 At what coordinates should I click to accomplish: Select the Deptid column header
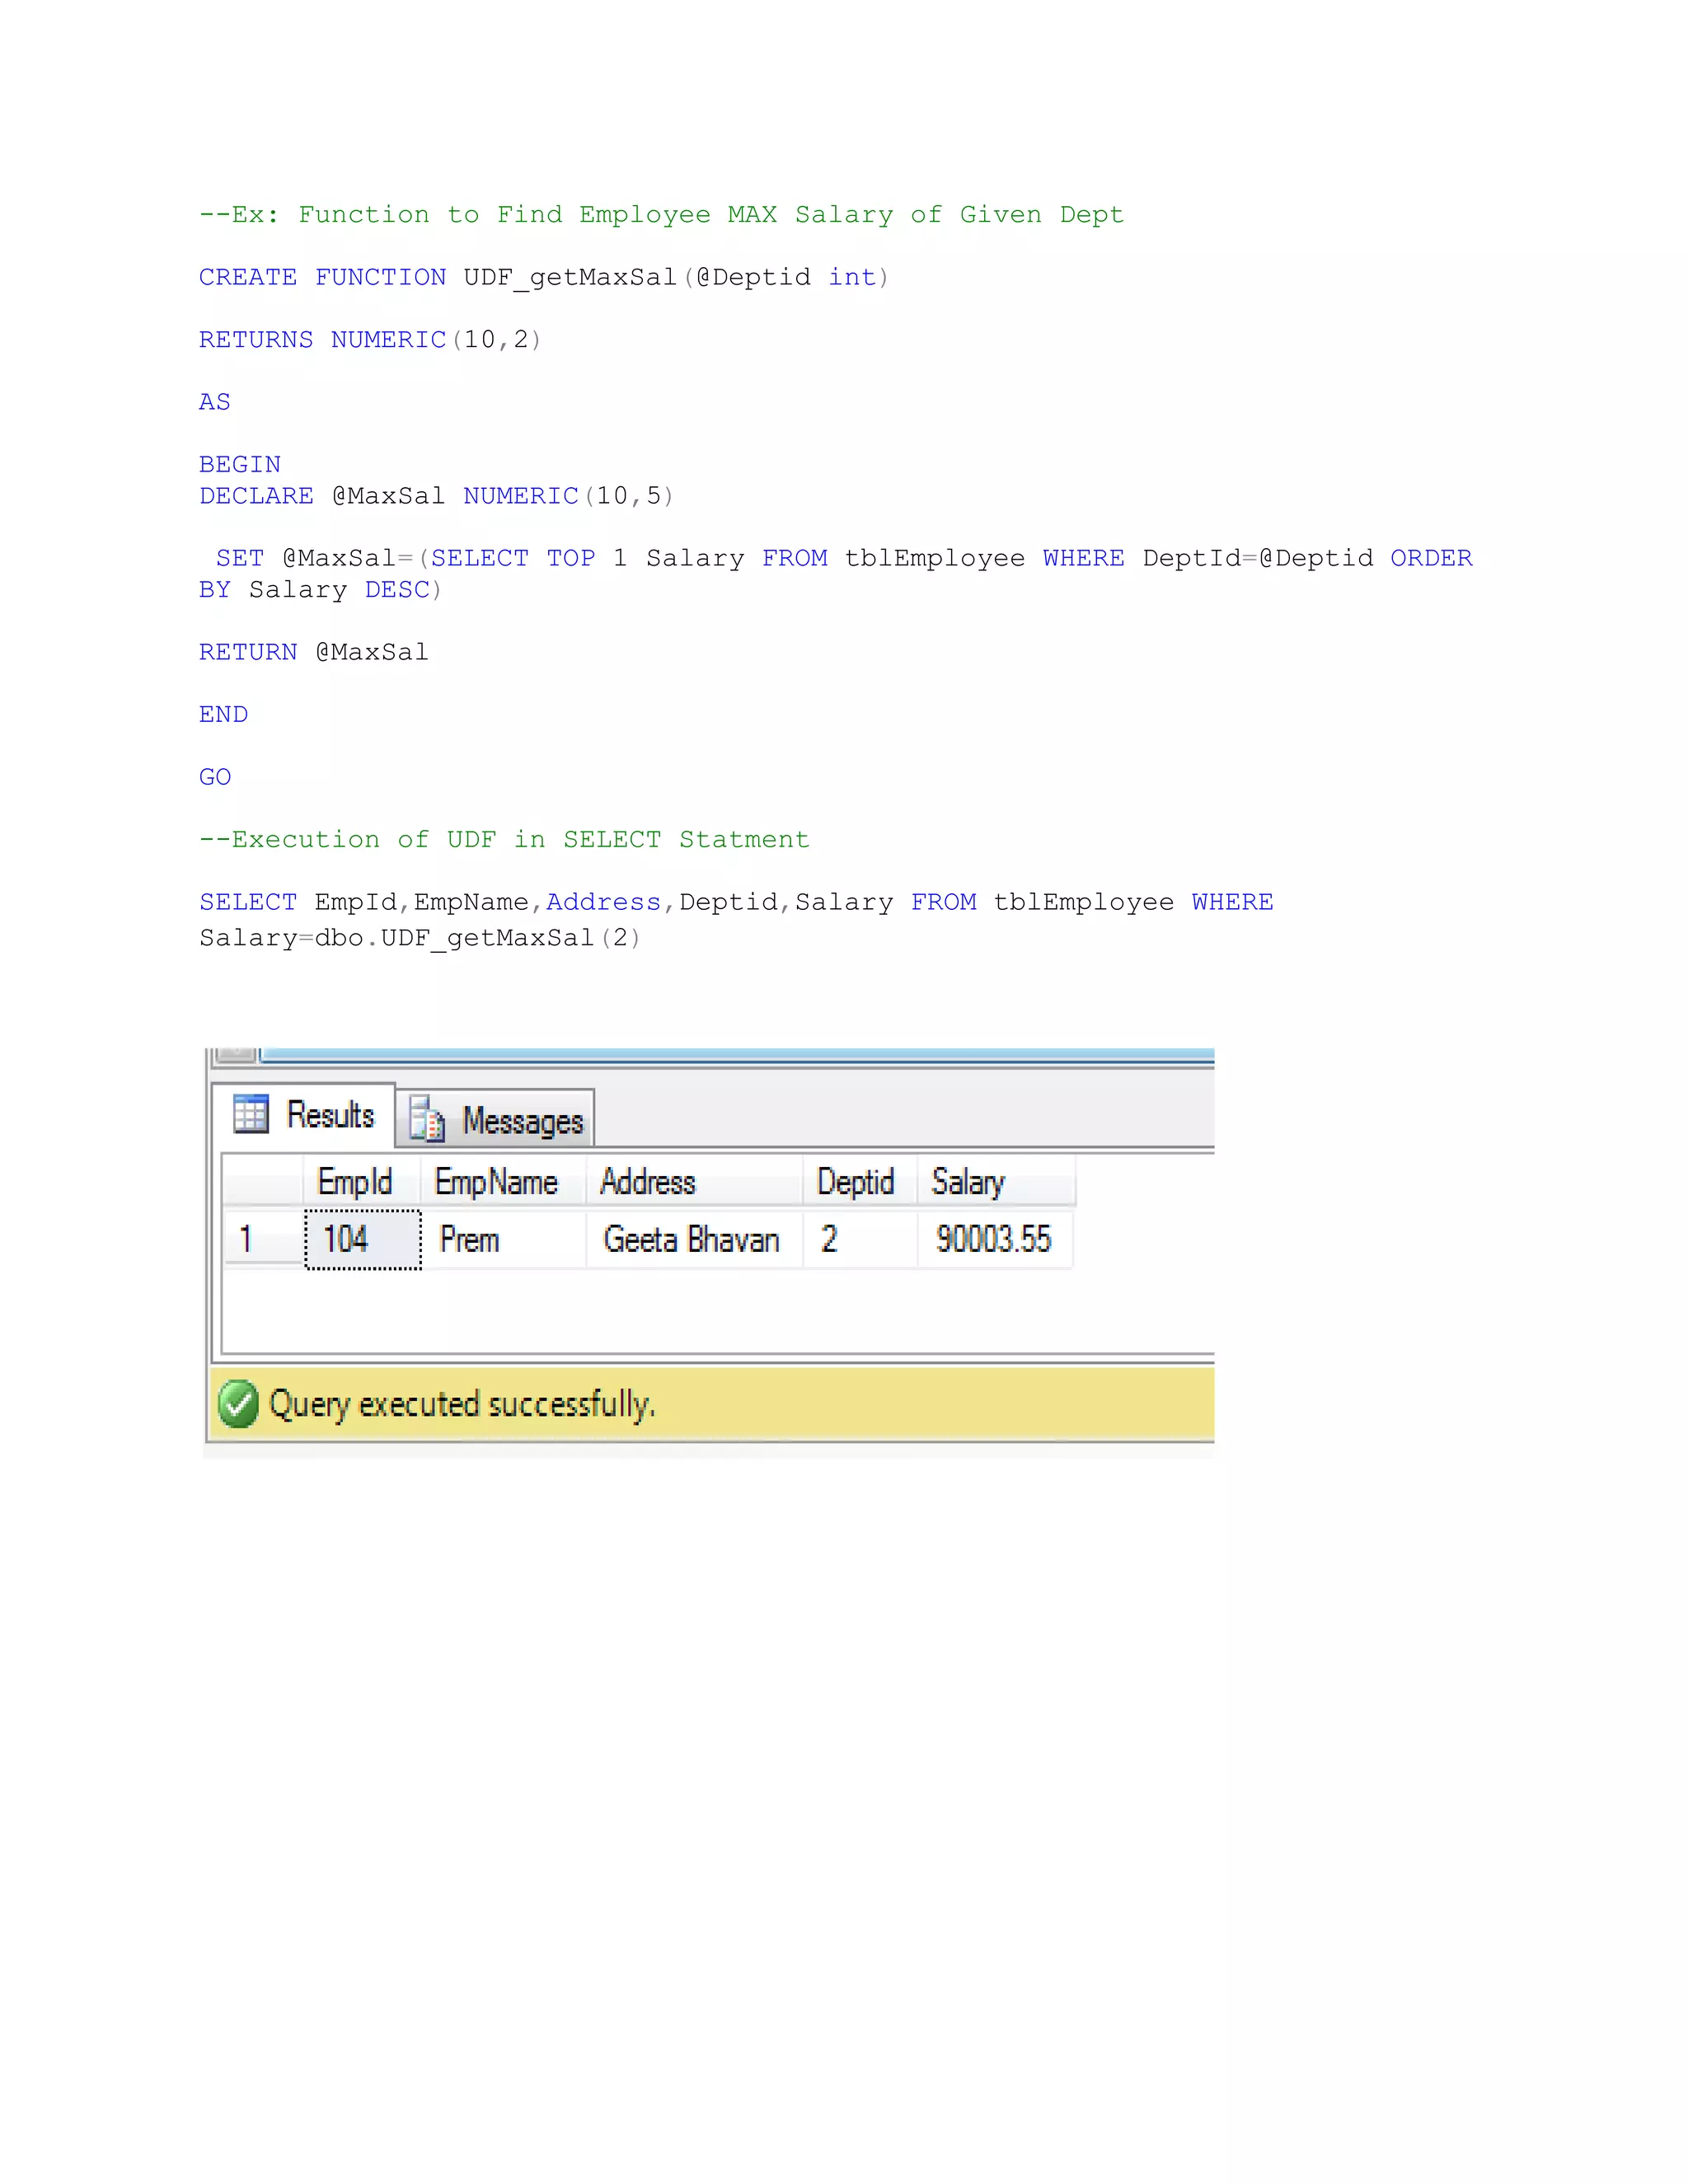coord(860,1182)
